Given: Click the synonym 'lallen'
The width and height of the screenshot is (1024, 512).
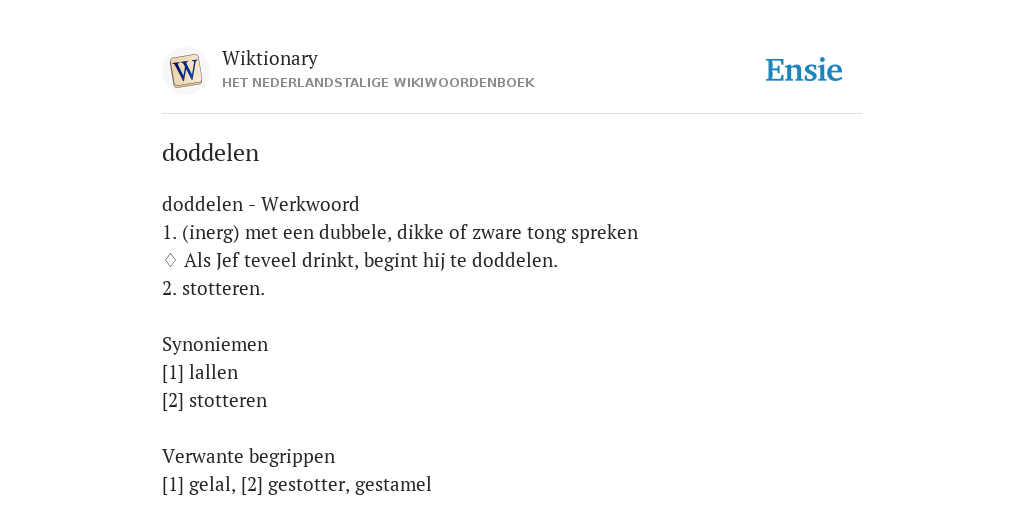Looking at the screenshot, I should (x=214, y=372).
